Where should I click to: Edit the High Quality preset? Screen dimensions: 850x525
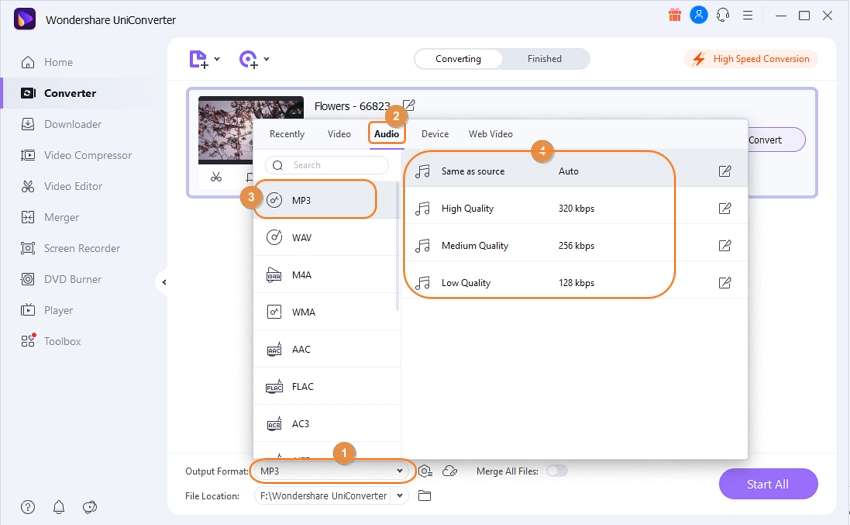tap(724, 208)
